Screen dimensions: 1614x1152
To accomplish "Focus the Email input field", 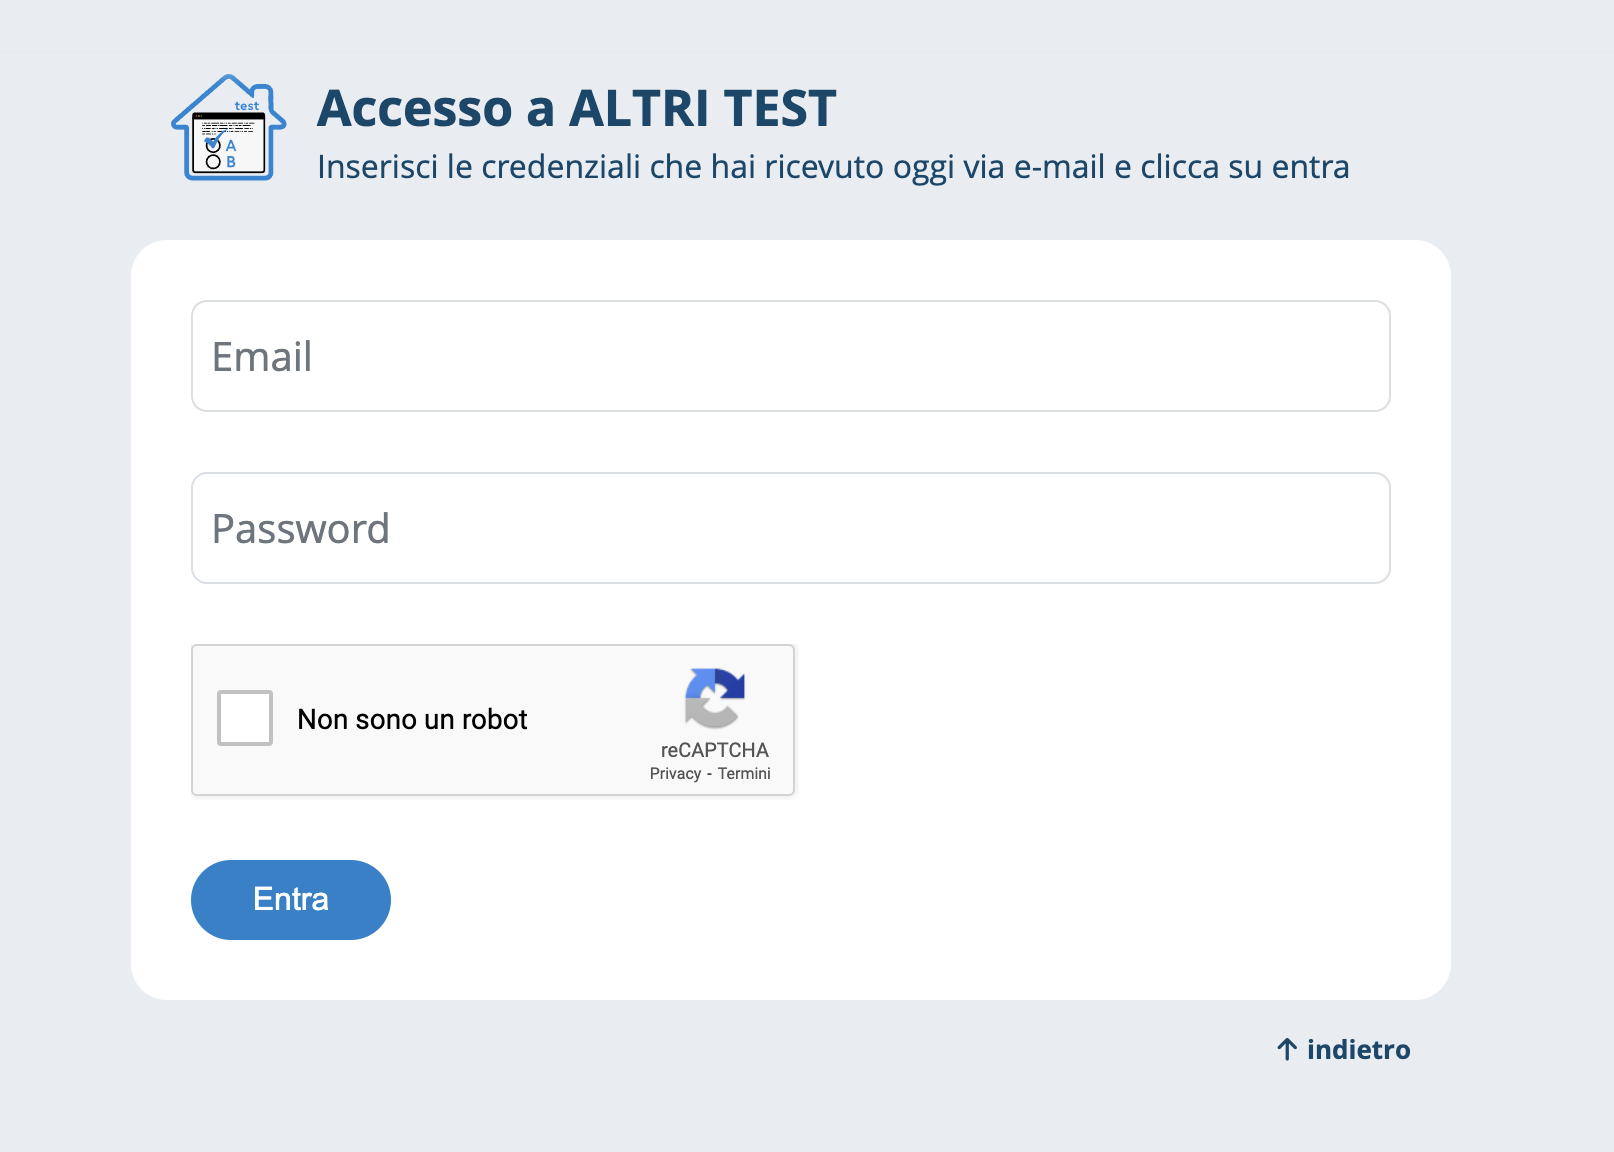I will (x=790, y=356).
